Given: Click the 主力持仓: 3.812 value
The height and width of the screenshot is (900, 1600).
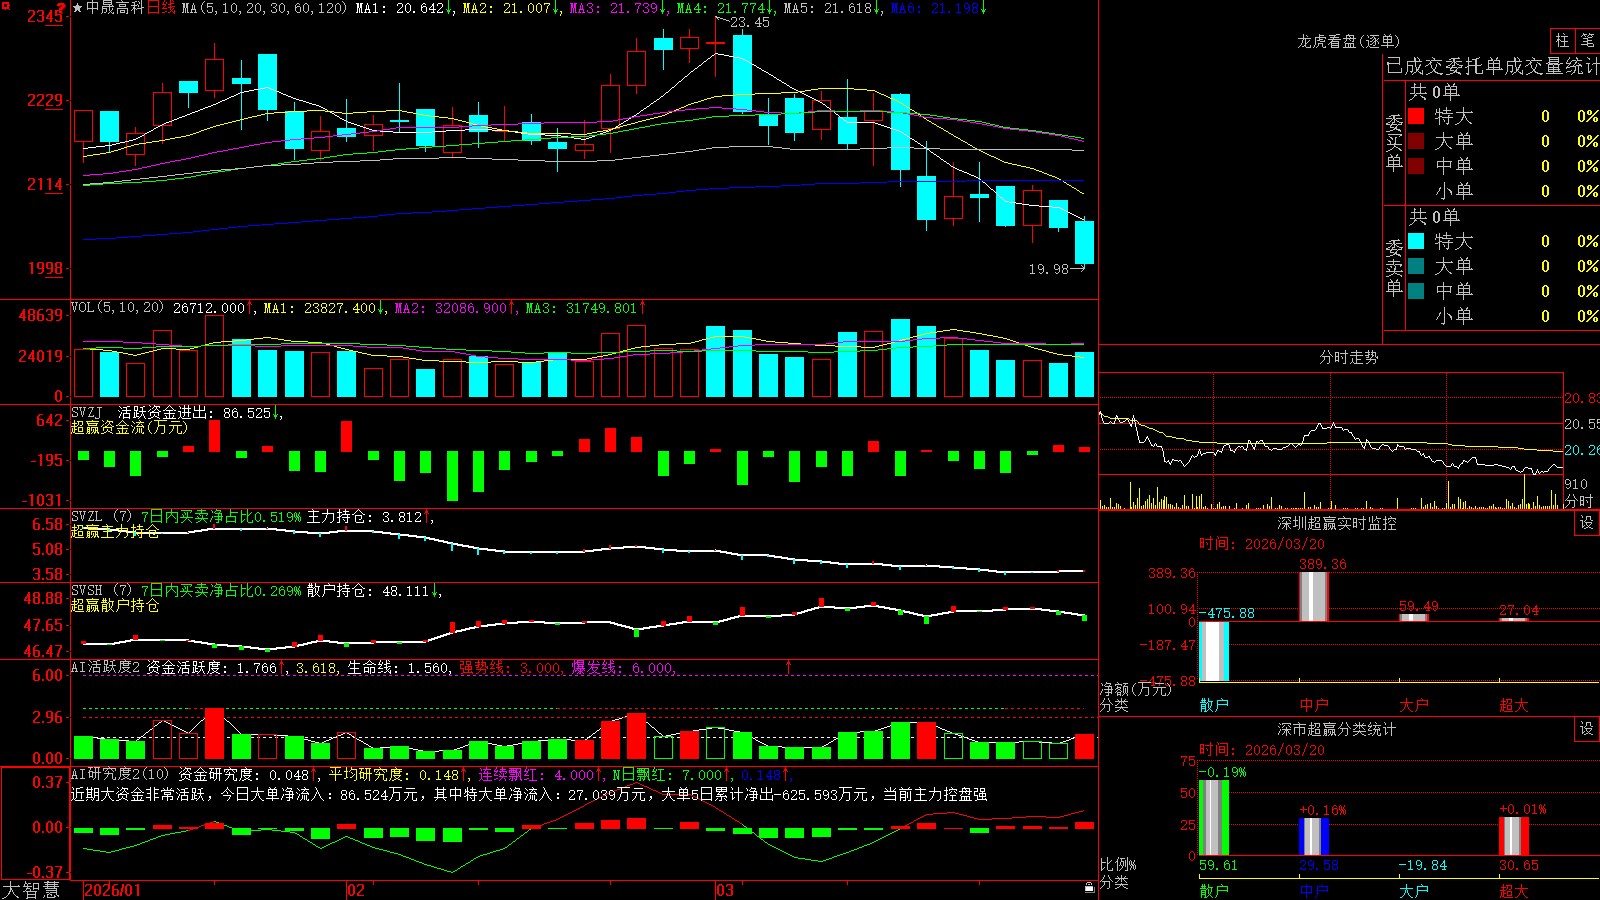Looking at the screenshot, I should [x=365, y=517].
